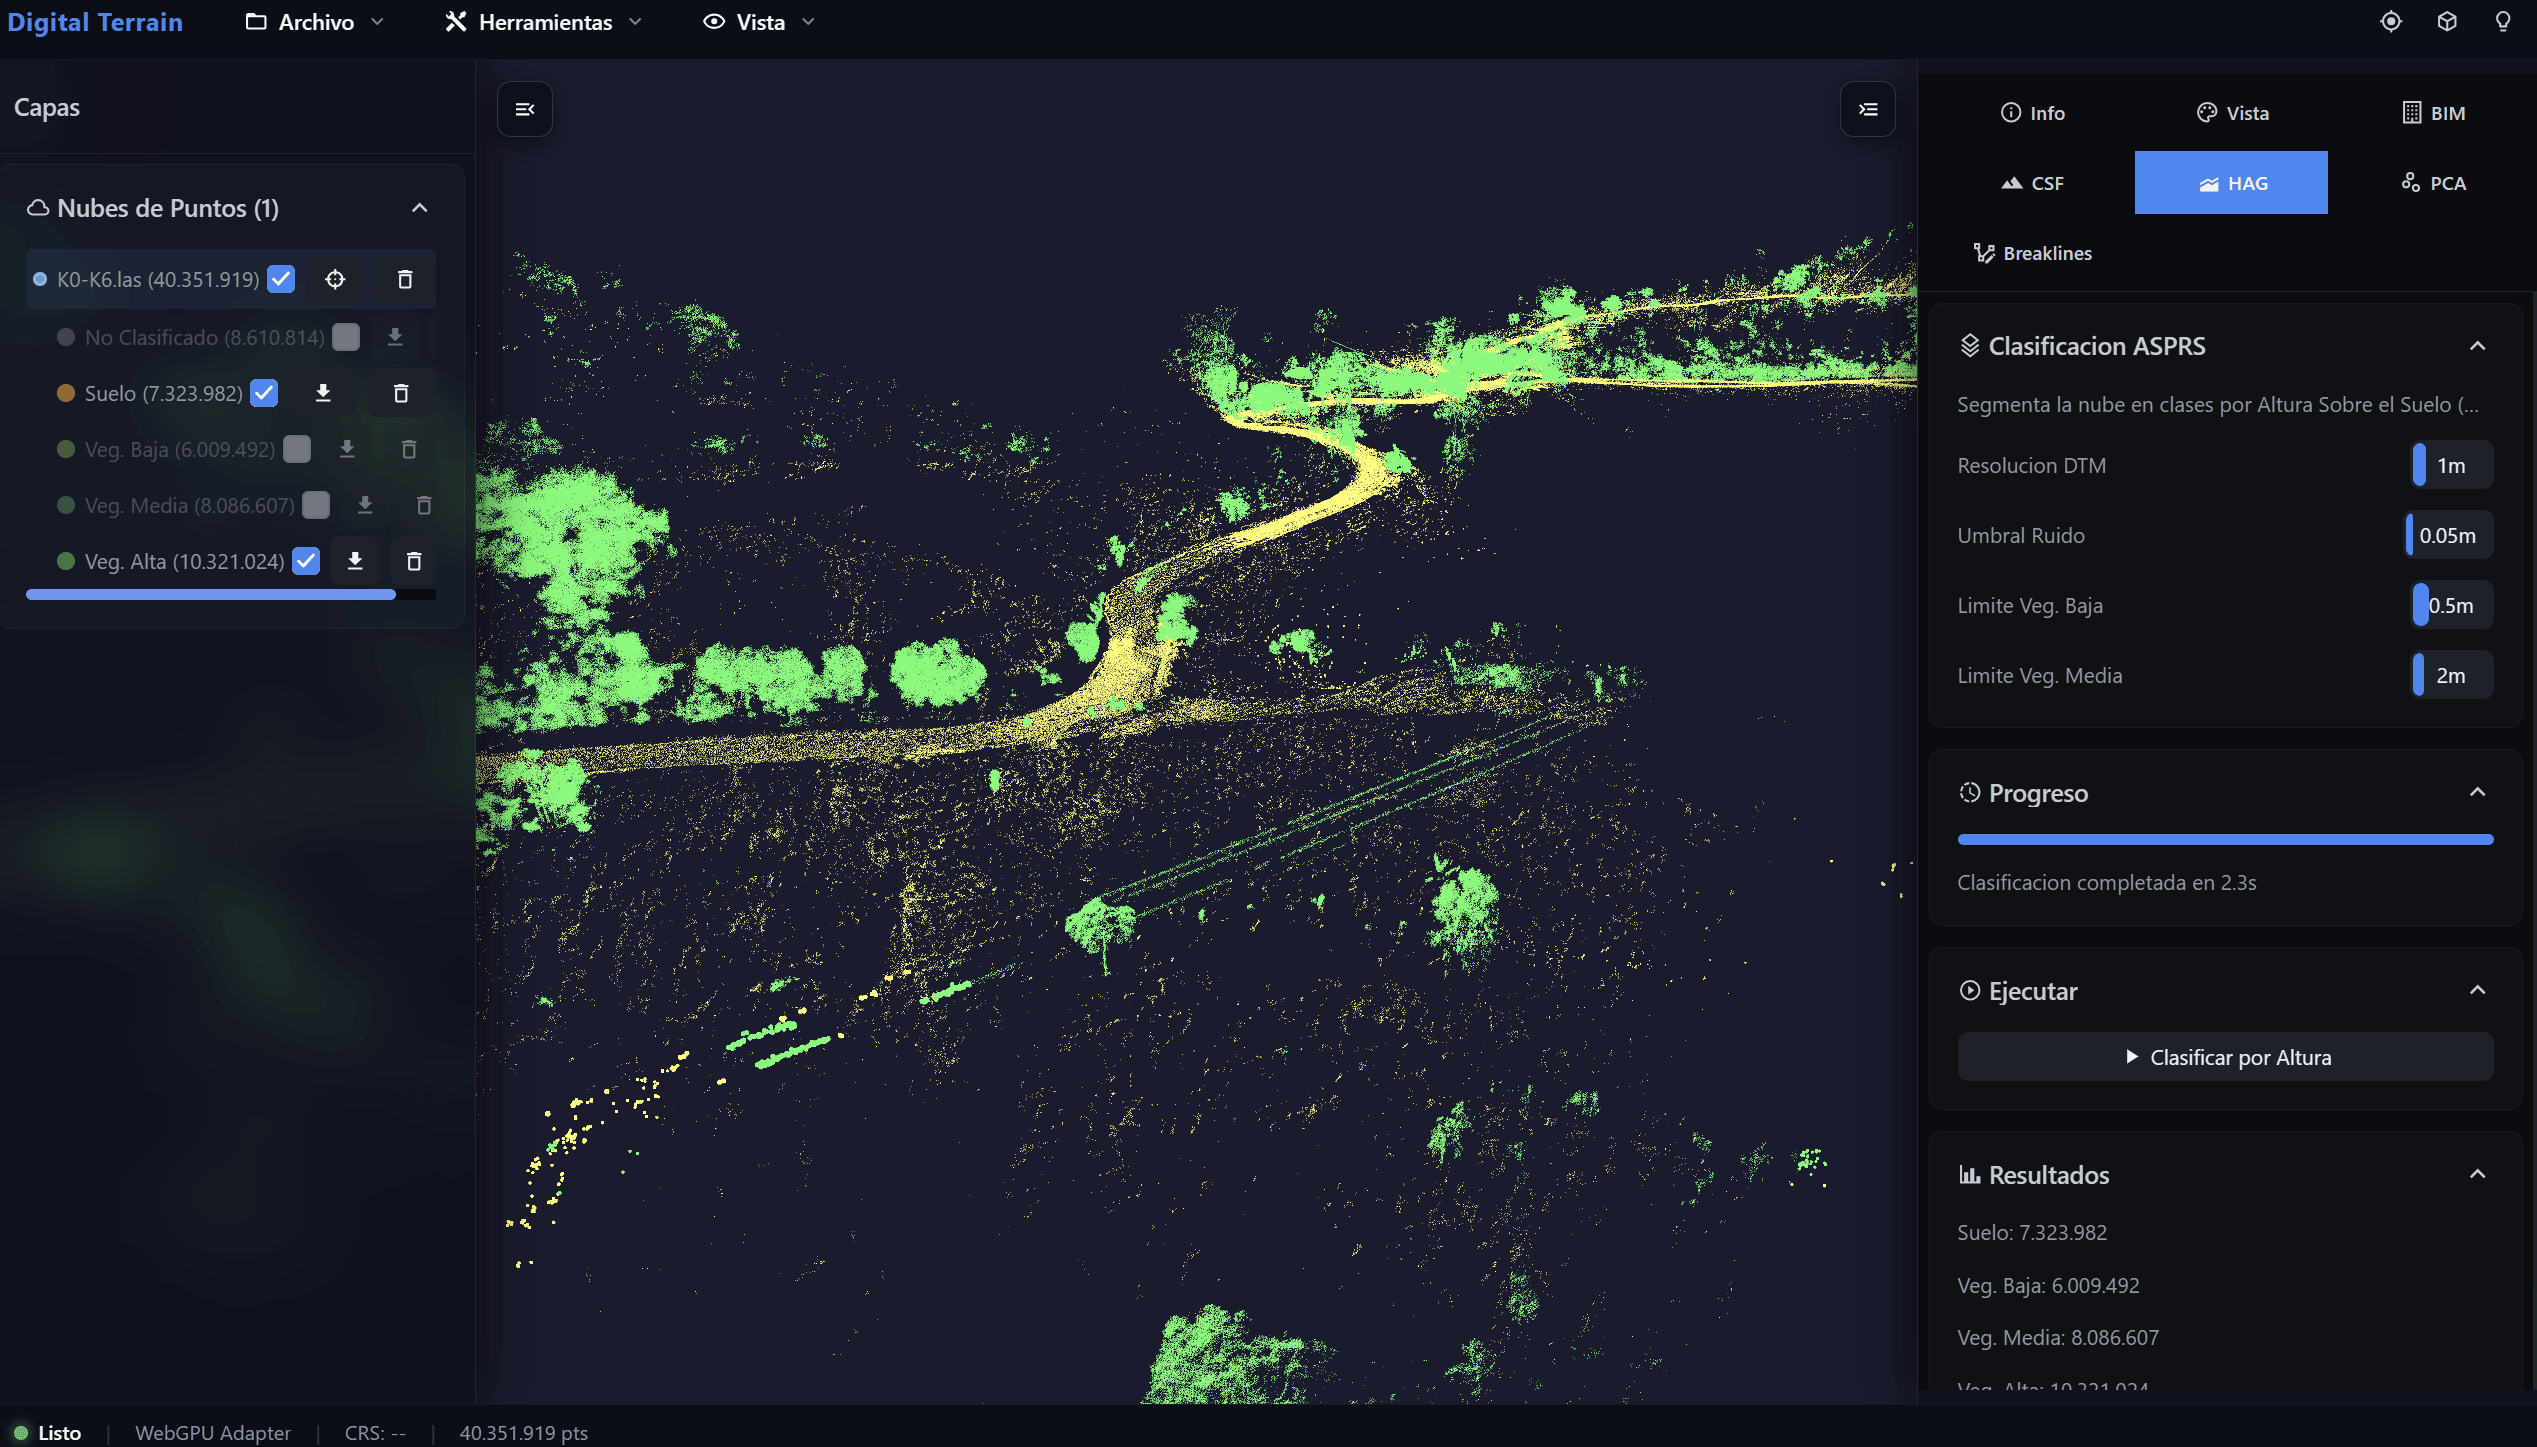The image size is (2537, 1447).
Task: Open the Herramientas dropdown menu
Action: tap(543, 22)
